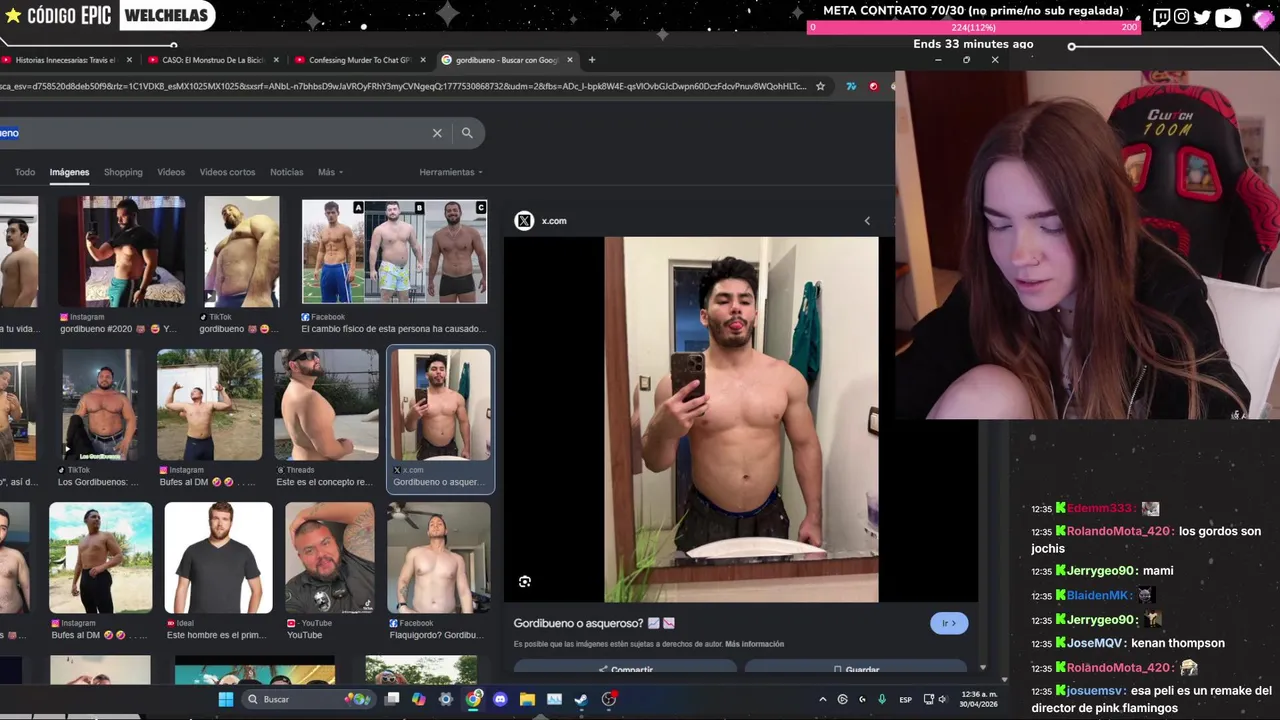Click the blue extension icon in toolbar
This screenshot has width=1280, height=720.
pyautogui.click(x=851, y=86)
